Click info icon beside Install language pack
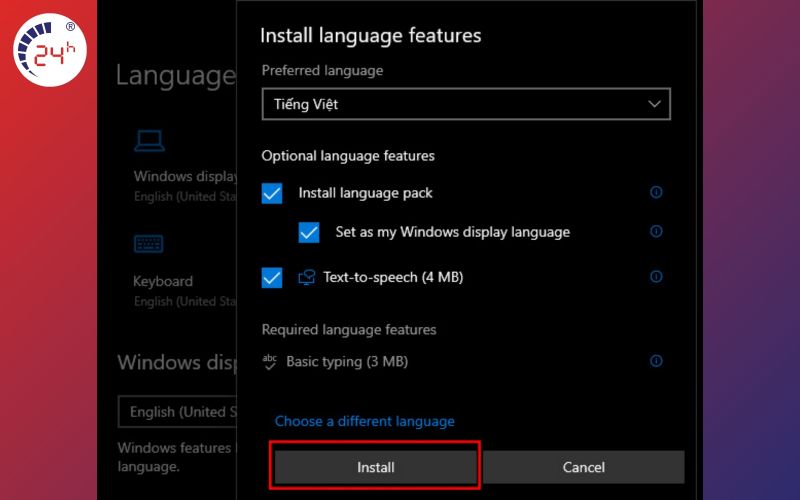Viewport: 800px width, 500px height. coord(656,192)
